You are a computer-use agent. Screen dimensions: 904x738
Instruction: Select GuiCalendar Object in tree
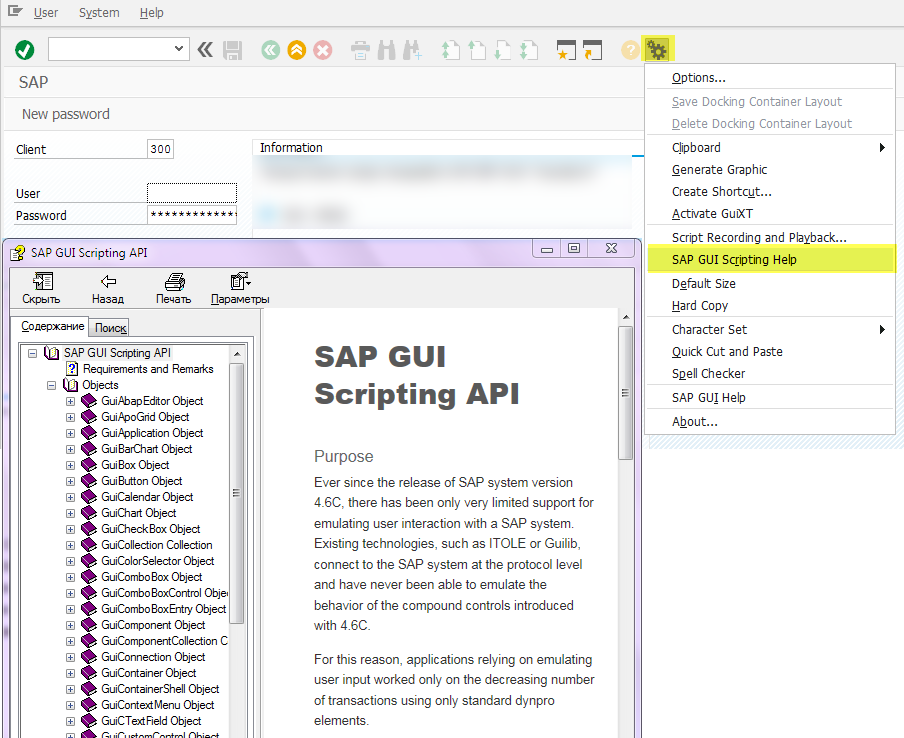click(147, 497)
